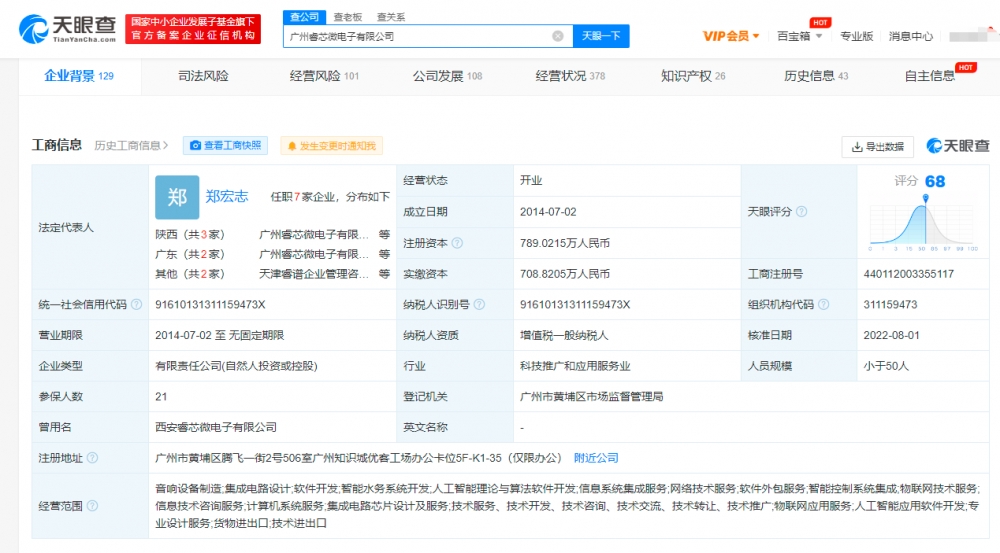The image size is (1000, 553).
Task: Open 消息中心
Action: [x=911, y=36]
